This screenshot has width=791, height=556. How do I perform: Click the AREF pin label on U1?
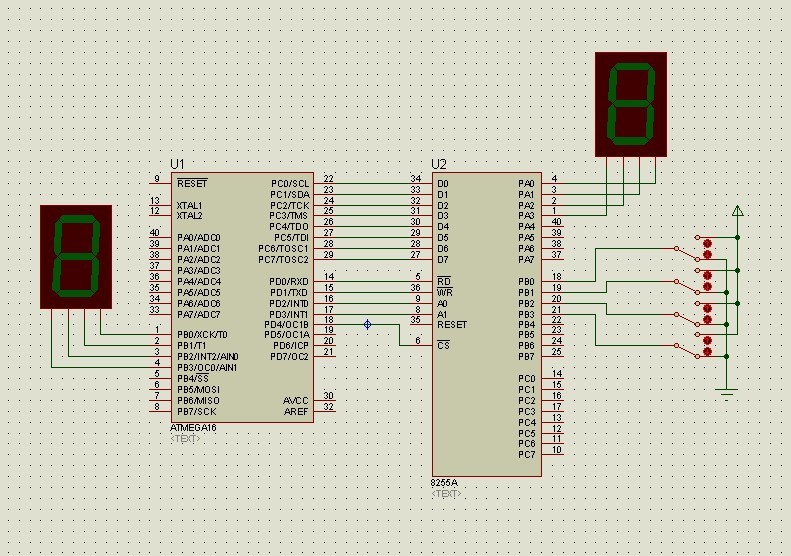pyautogui.click(x=295, y=411)
